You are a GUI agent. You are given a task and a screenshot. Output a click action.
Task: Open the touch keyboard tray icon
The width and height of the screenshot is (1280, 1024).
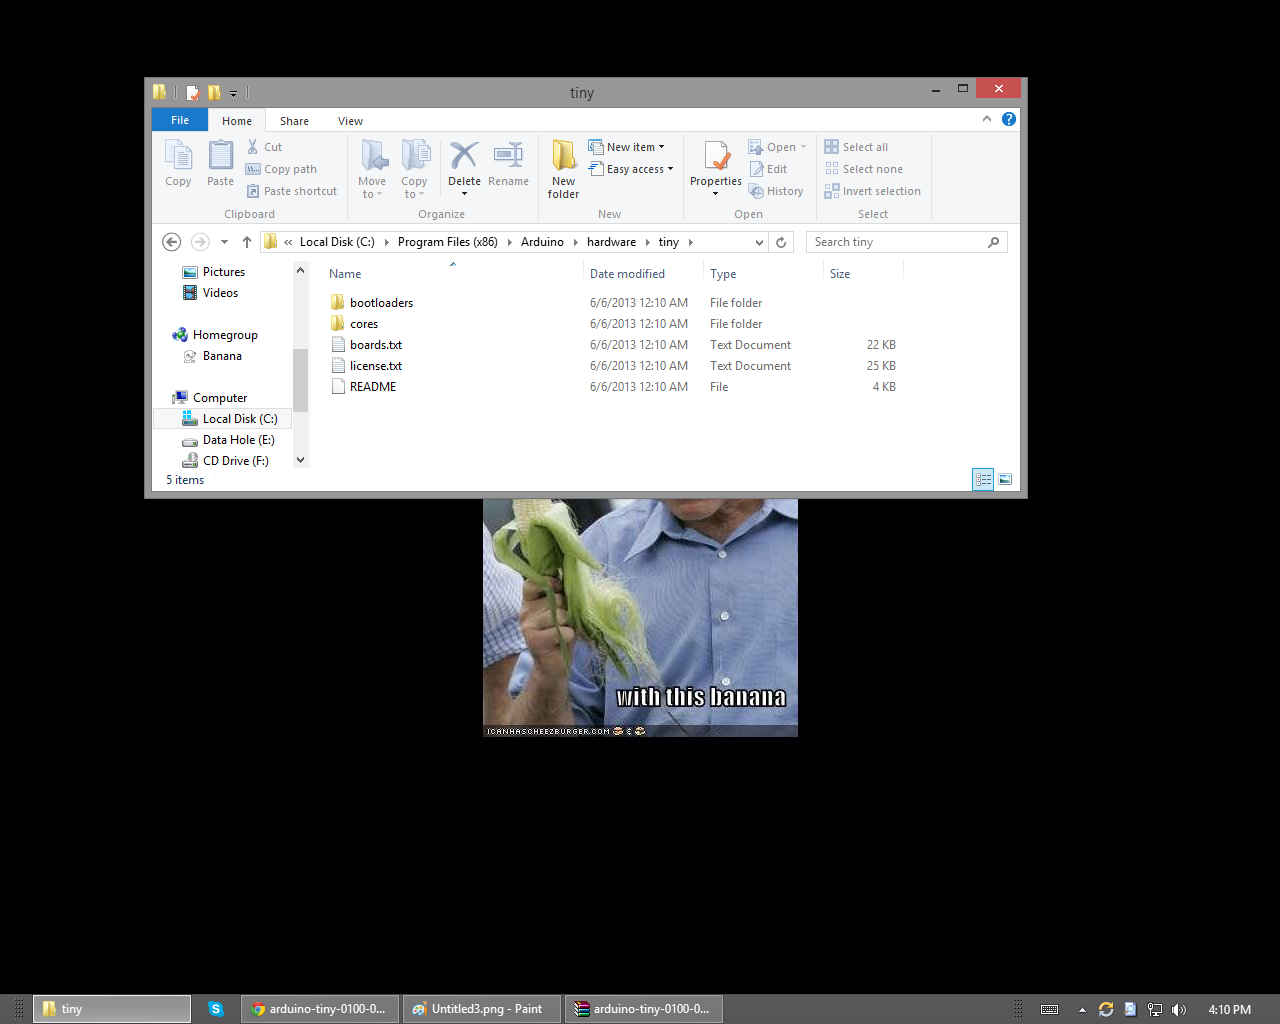click(1049, 1009)
